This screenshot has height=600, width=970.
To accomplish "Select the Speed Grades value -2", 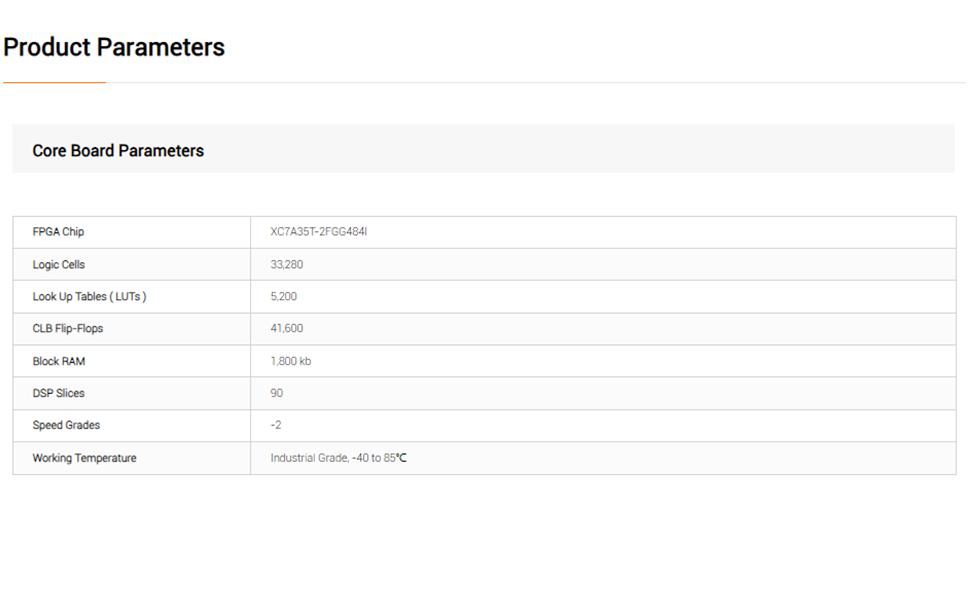I will coord(276,425).
